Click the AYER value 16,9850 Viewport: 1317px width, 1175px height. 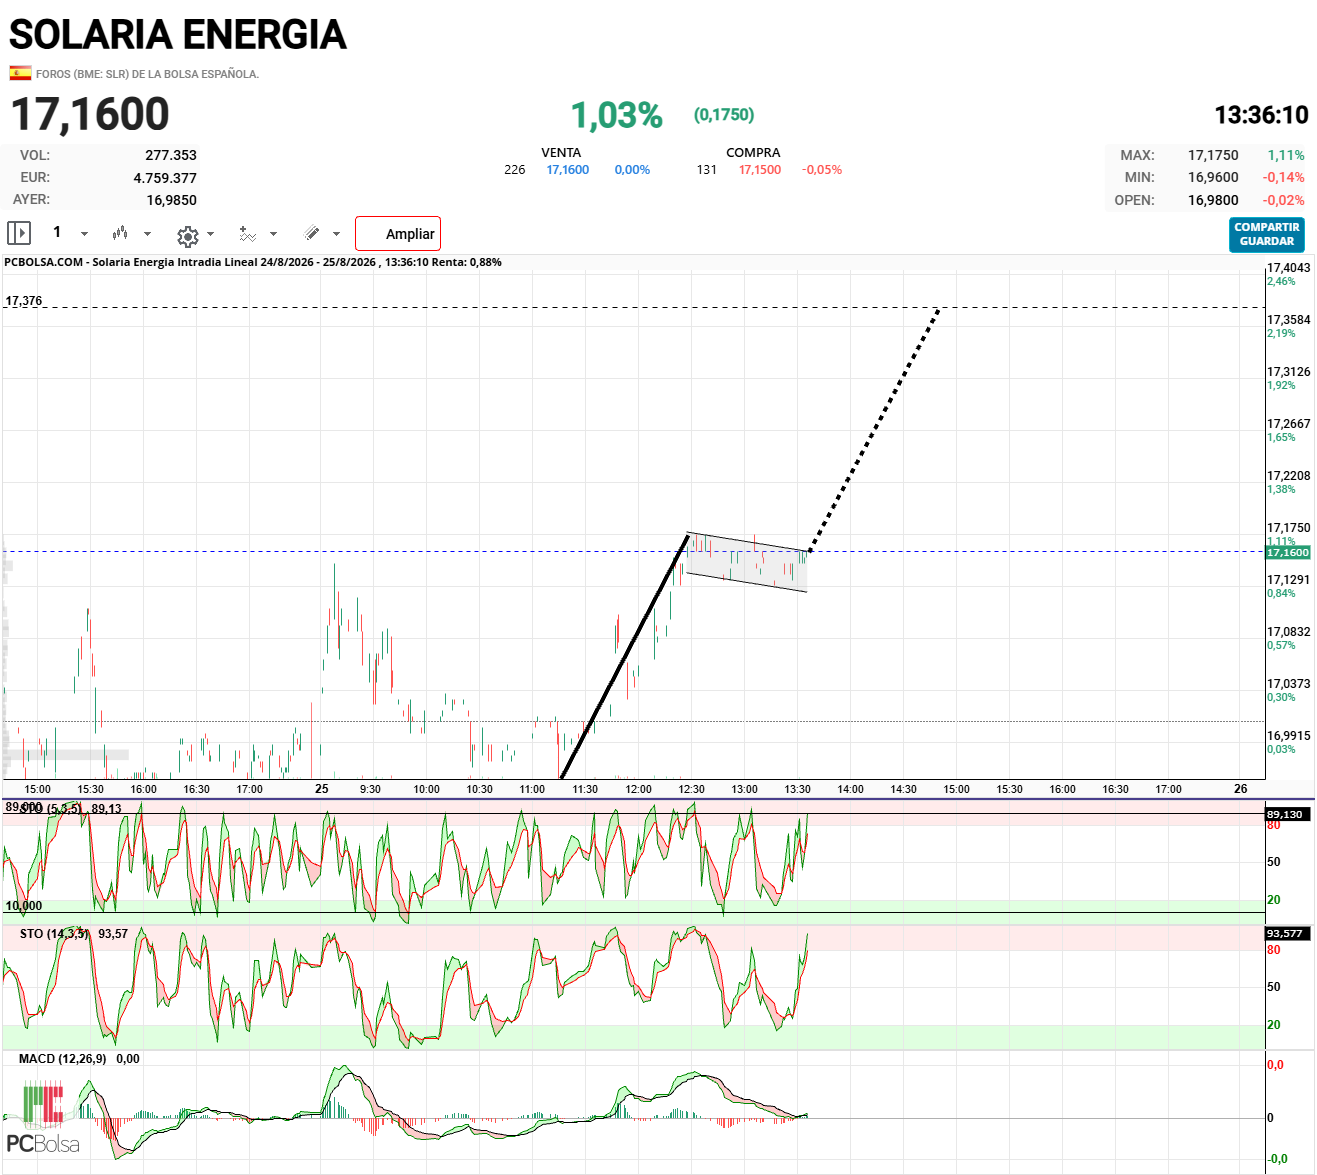point(172,200)
